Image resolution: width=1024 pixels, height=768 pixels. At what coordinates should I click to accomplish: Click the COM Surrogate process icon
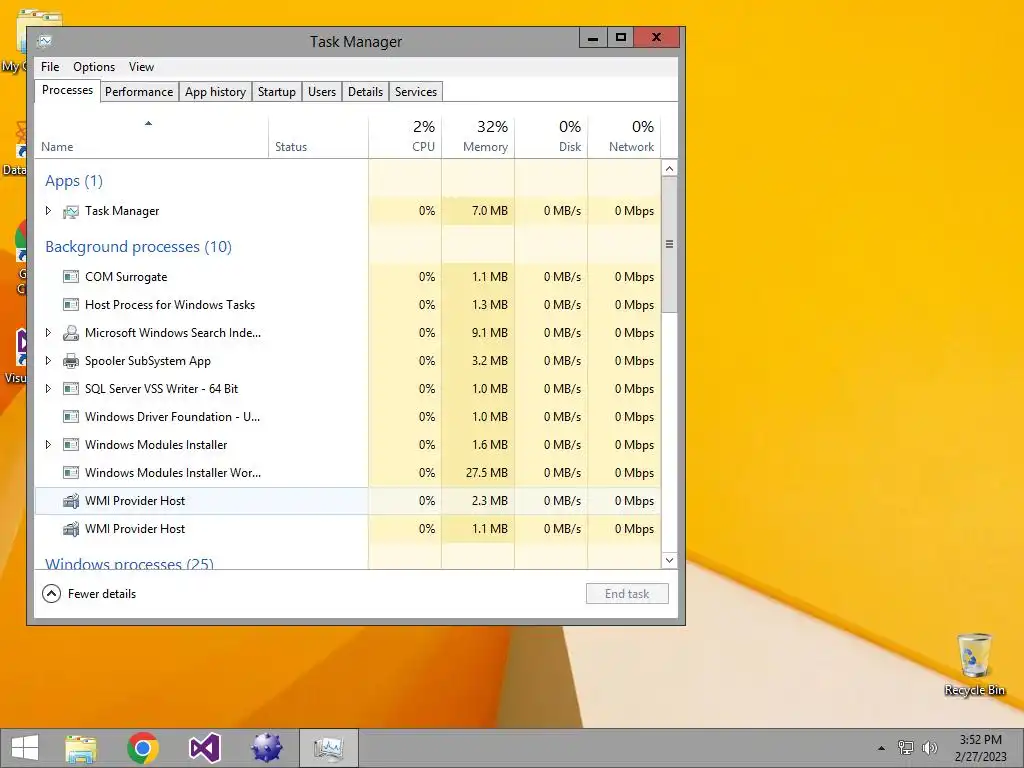tap(71, 277)
